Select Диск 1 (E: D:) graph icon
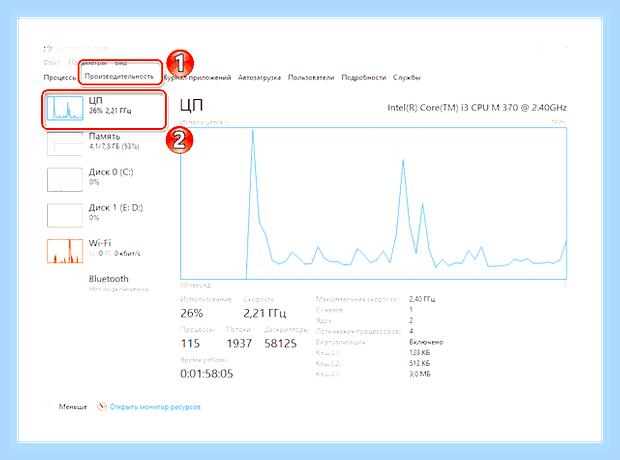Viewport: 620px width, 460px height. (65, 215)
